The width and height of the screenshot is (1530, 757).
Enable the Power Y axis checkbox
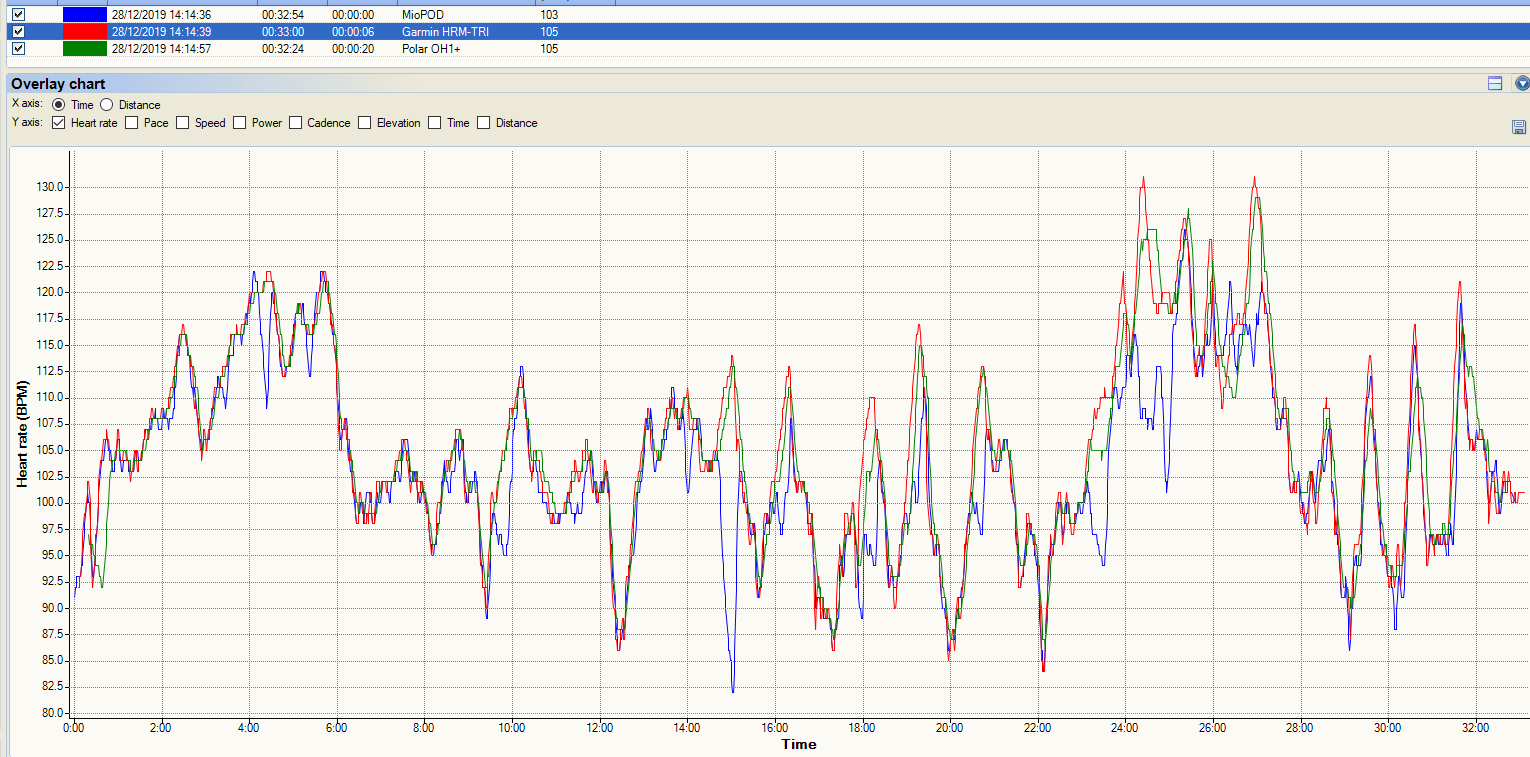pyautogui.click(x=240, y=123)
